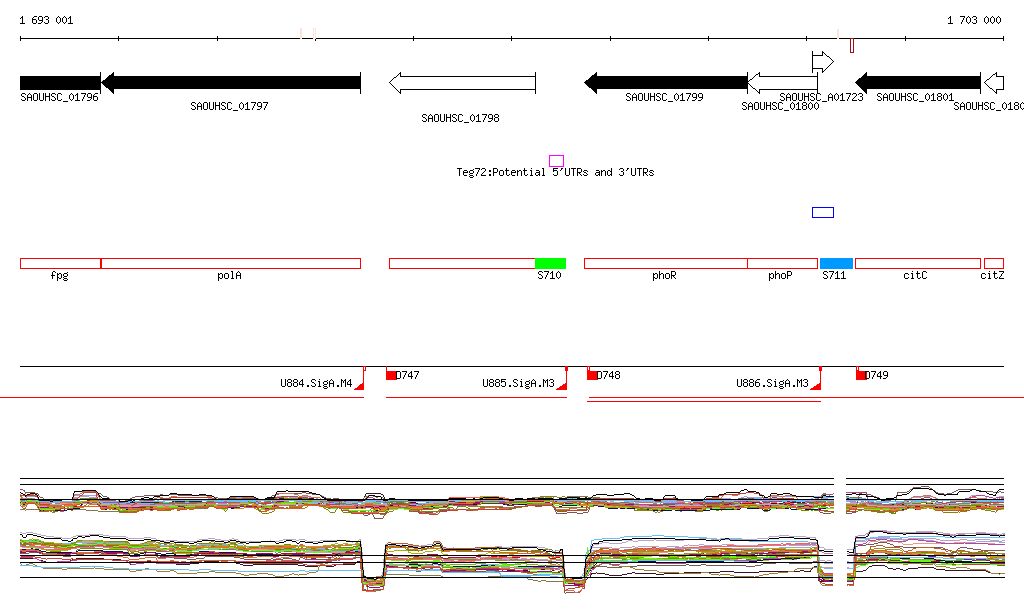Click the phoR gene name text
1024x611 pixels.
(664, 275)
